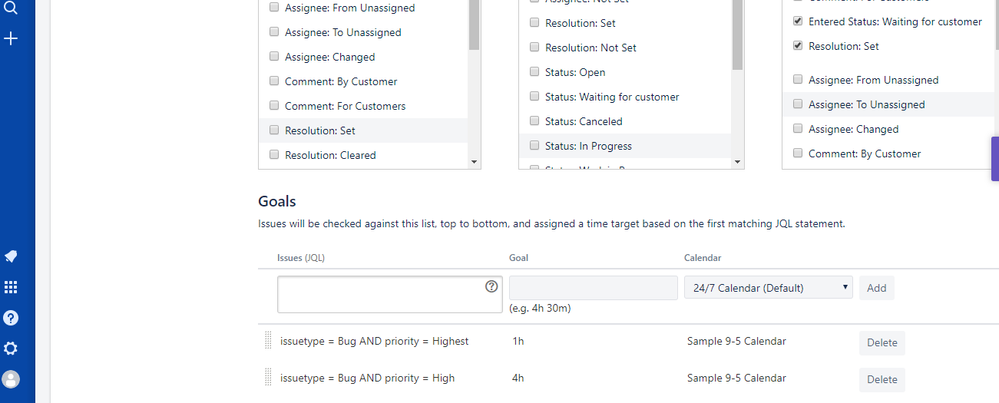Image resolution: width=999 pixels, height=403 pixels.
Task: Open the 24/7 Calendar dropdown
Action: [x=768, y=288]
